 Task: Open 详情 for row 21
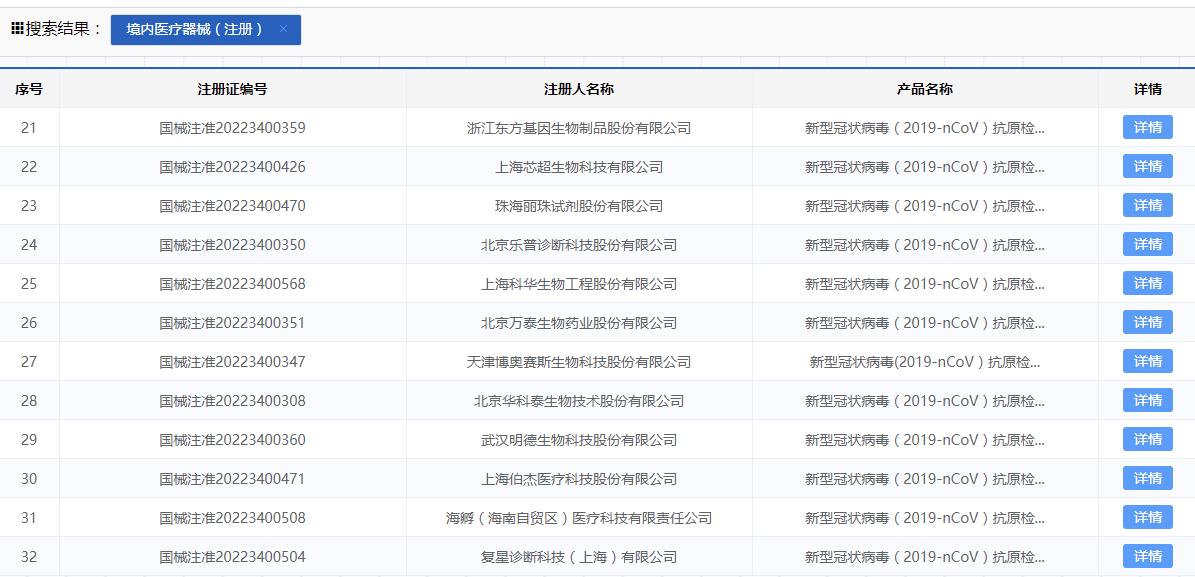point(1147,127)
